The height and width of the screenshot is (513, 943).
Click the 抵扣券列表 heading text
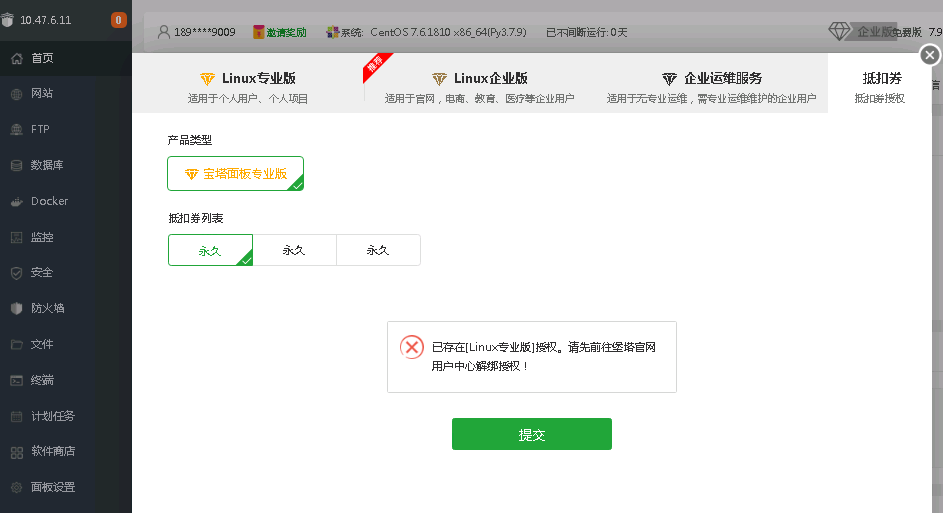pyautogui.click(x=195, y=218)
